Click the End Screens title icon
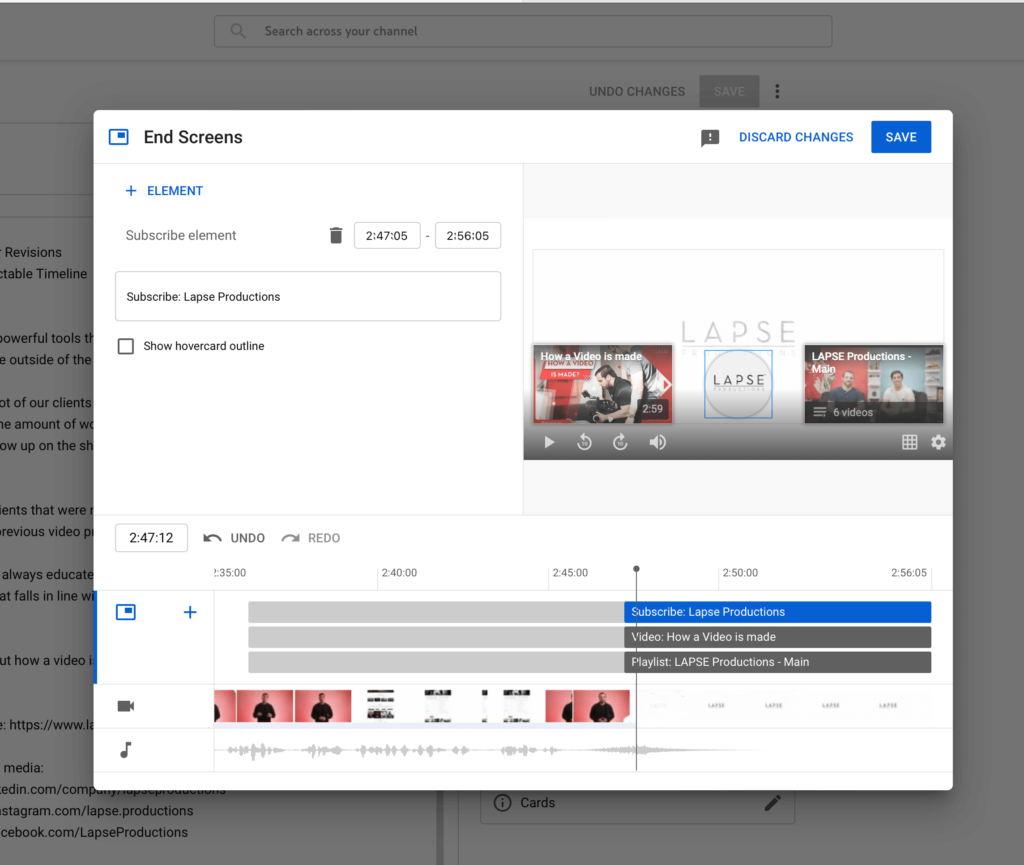The width and height of the screenshot is (1024, 865). point(119,137)
